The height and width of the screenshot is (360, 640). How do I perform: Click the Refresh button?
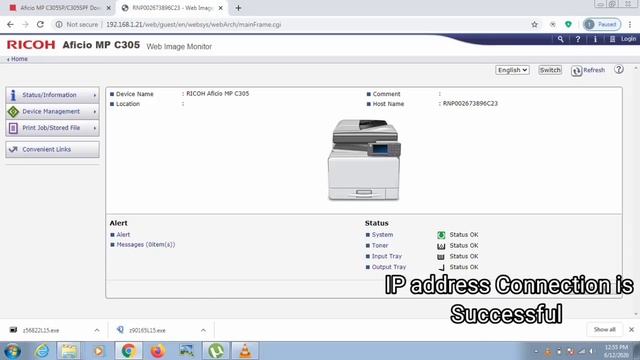coord(588,70)
